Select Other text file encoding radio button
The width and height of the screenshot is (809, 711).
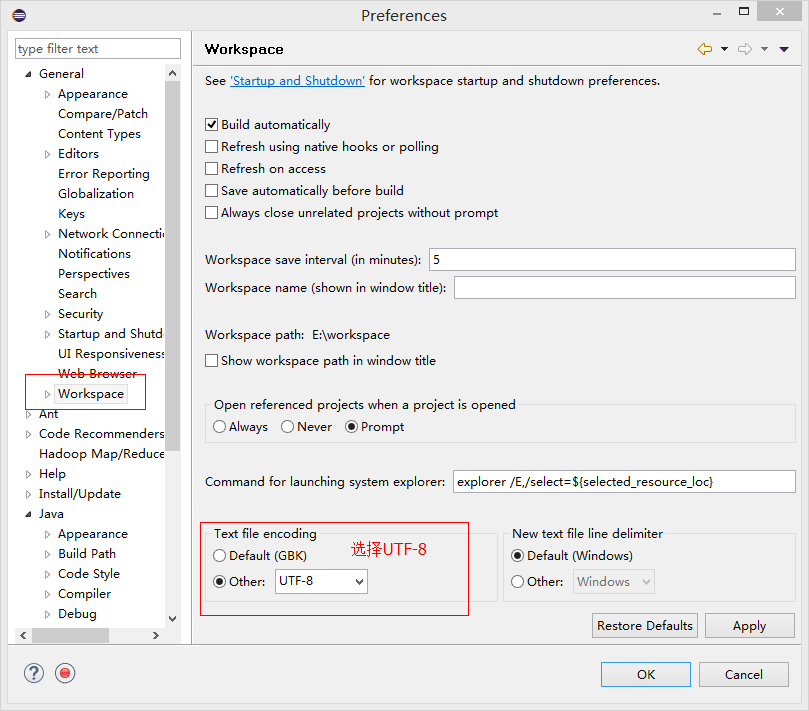tap(219, 581)
